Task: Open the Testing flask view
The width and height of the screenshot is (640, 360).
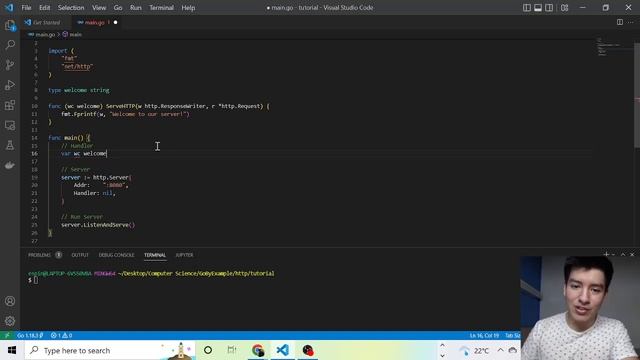Action: coord(10,145)
